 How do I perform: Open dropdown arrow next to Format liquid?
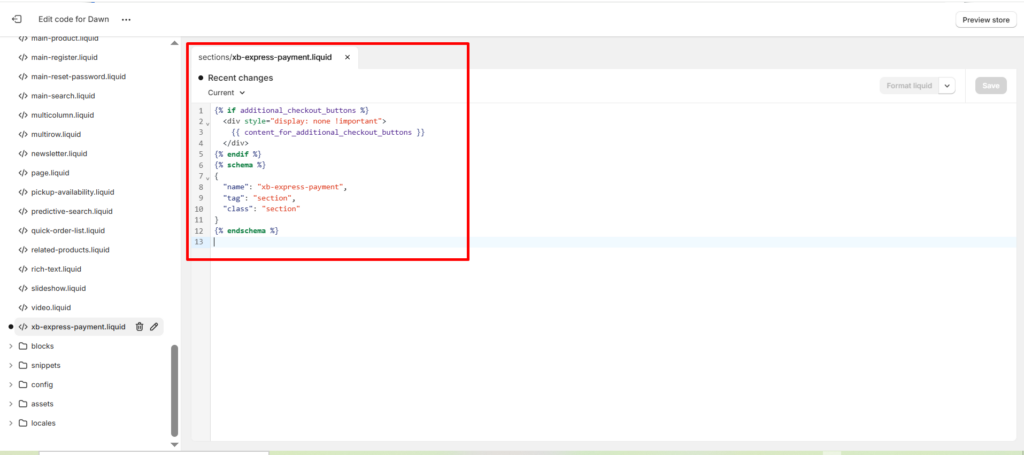pos(947,86)
